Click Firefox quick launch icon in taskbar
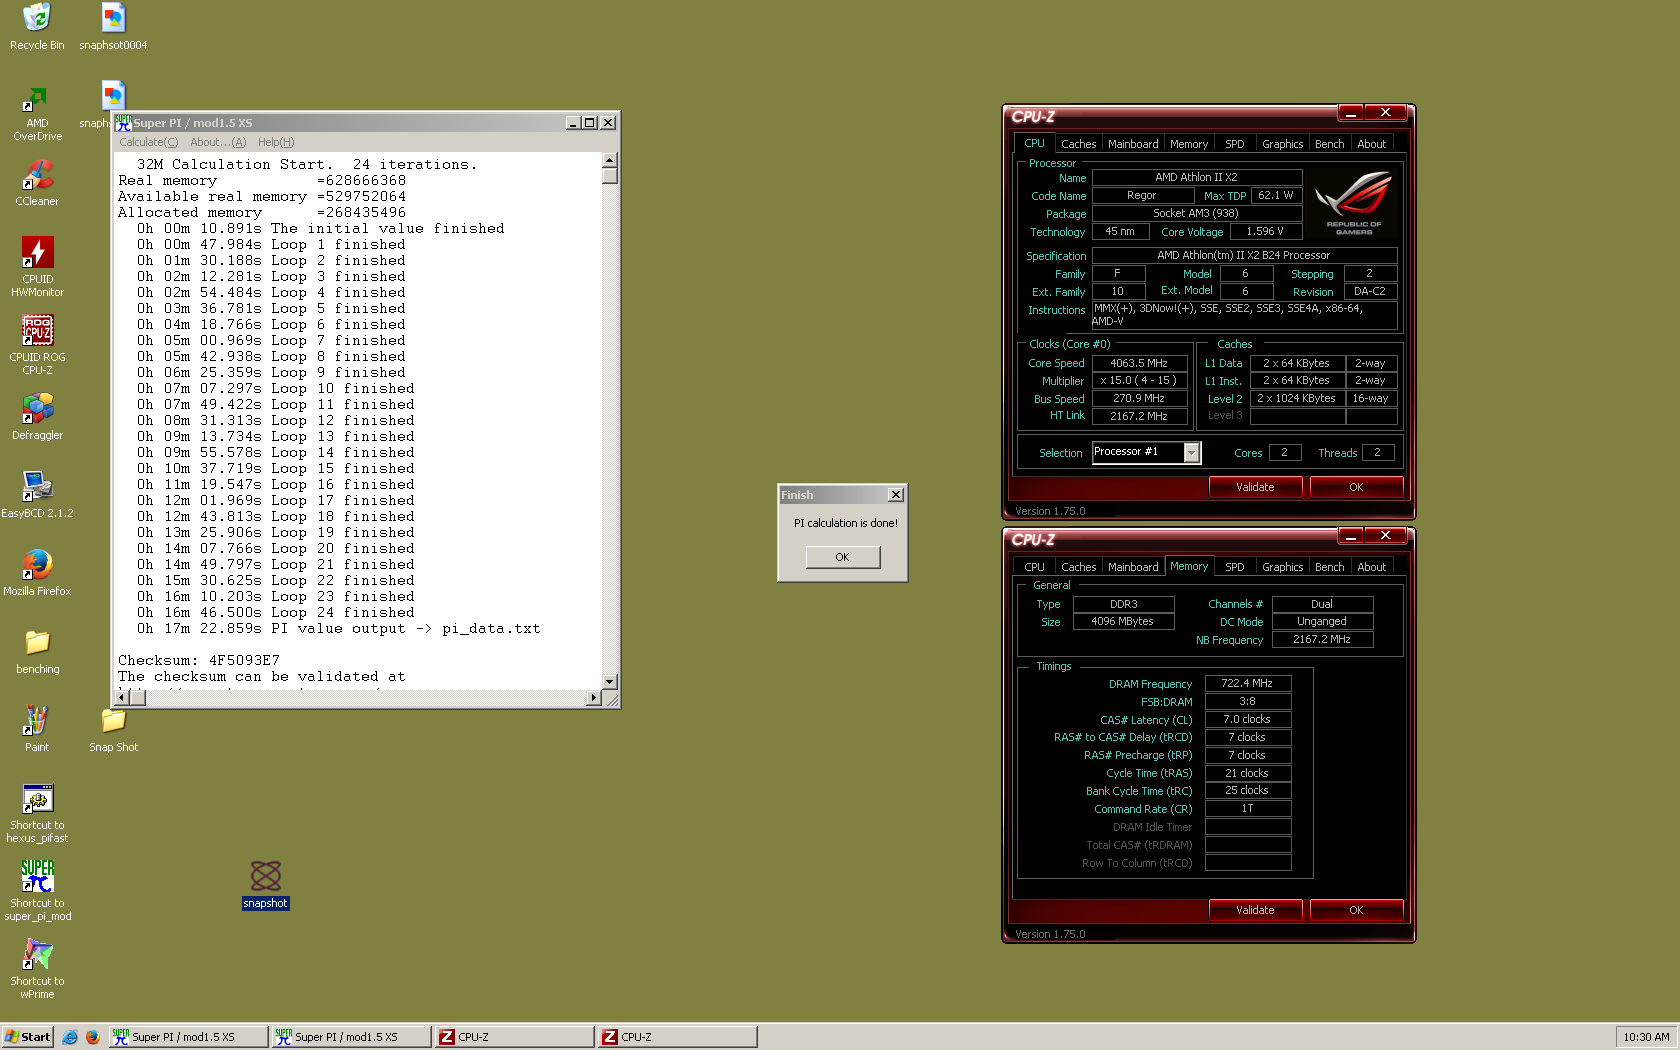This screenshot has height=1050, width=1680. click(93, 1037)
